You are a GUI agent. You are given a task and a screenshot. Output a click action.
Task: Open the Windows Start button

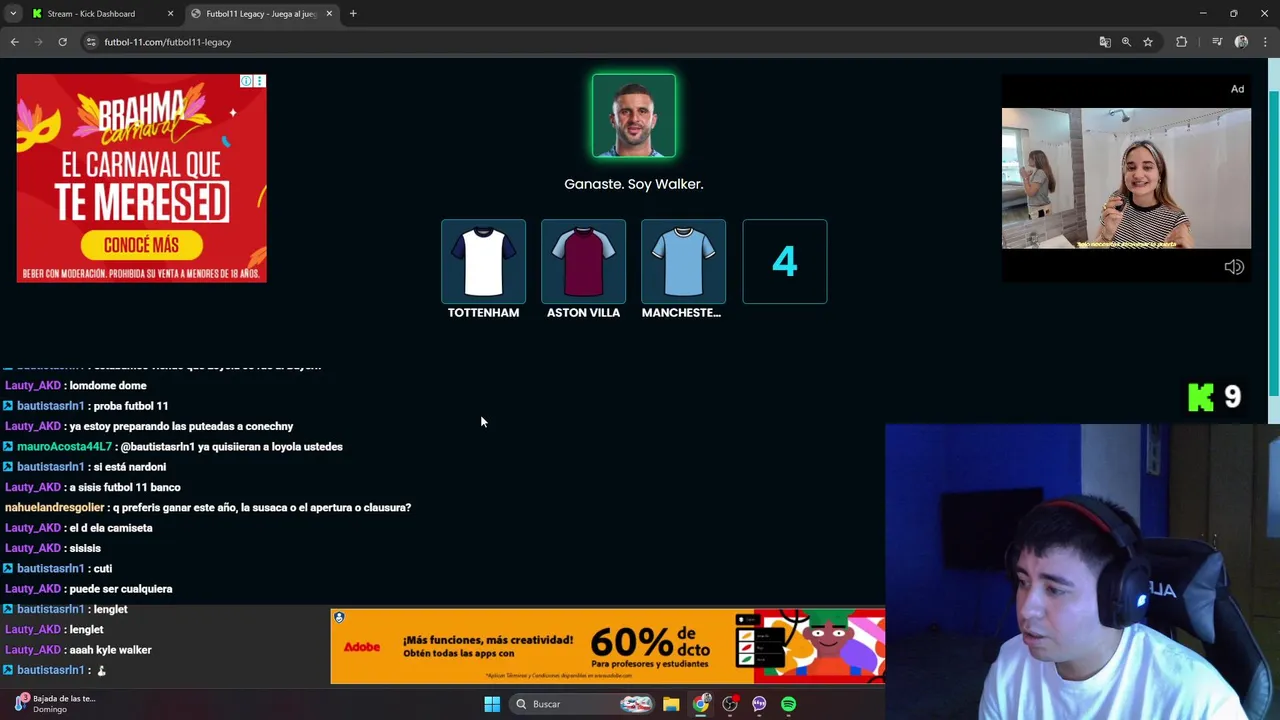click(492, 704)
